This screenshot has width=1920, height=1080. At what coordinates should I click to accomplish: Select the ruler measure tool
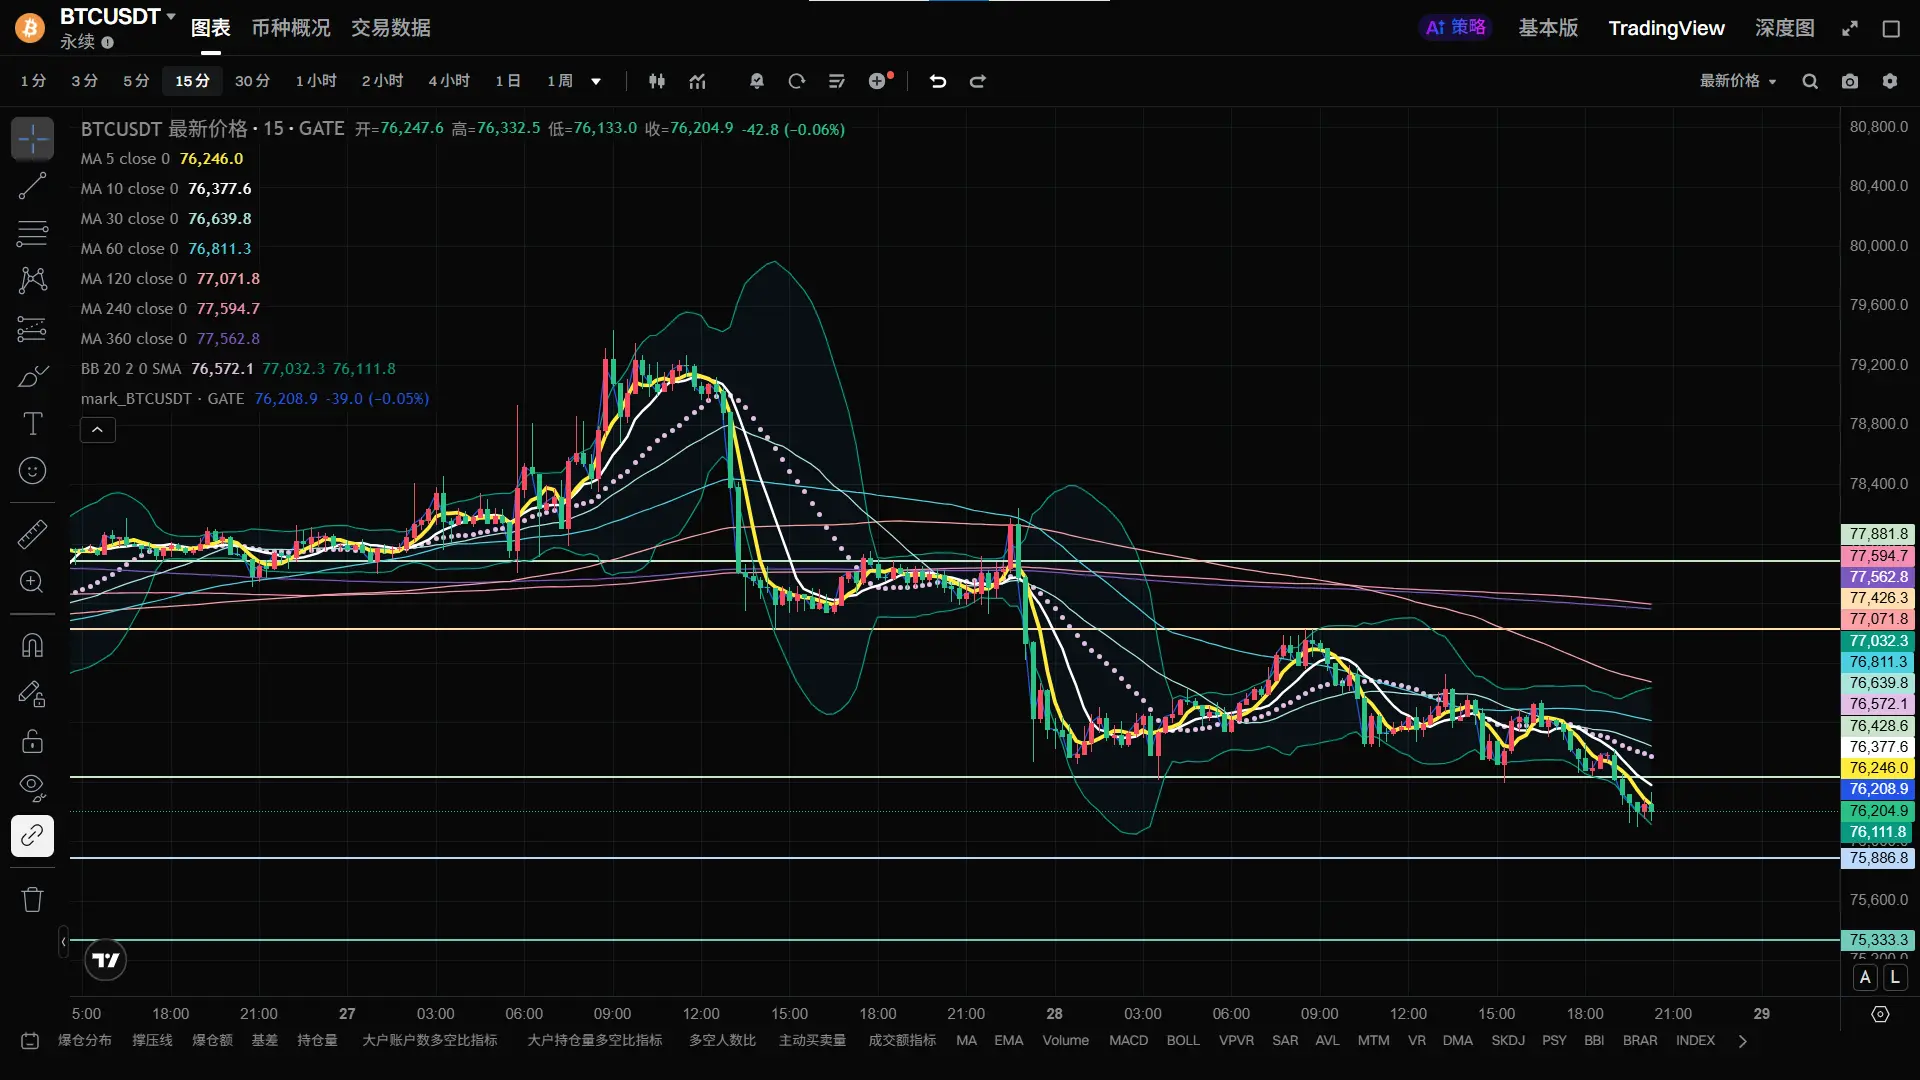click(32, 534)
